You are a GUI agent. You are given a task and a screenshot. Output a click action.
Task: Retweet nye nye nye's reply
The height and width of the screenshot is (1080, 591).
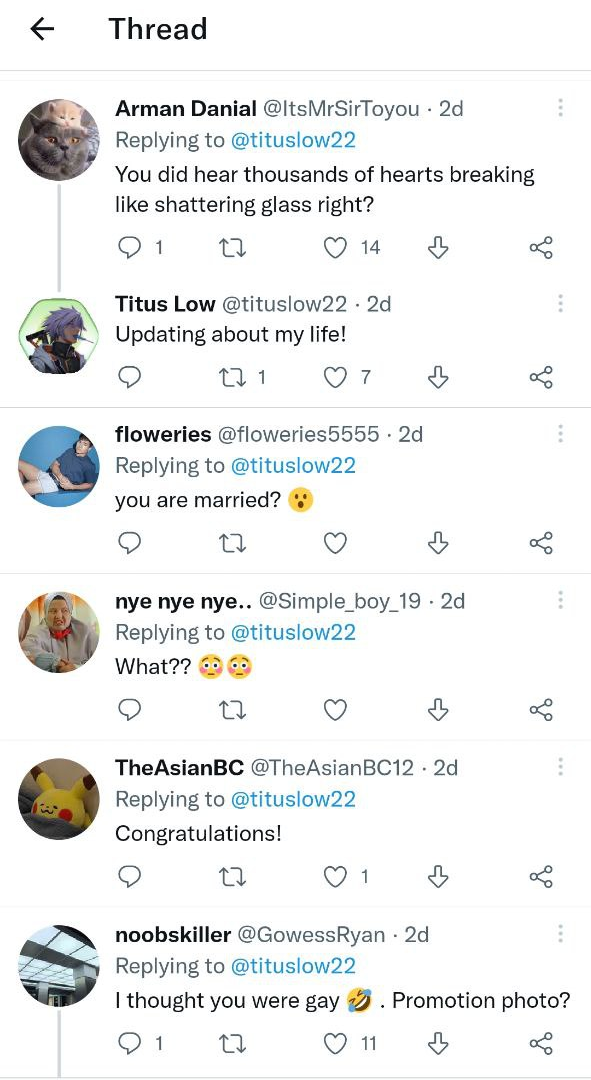(x=232, y=710)
